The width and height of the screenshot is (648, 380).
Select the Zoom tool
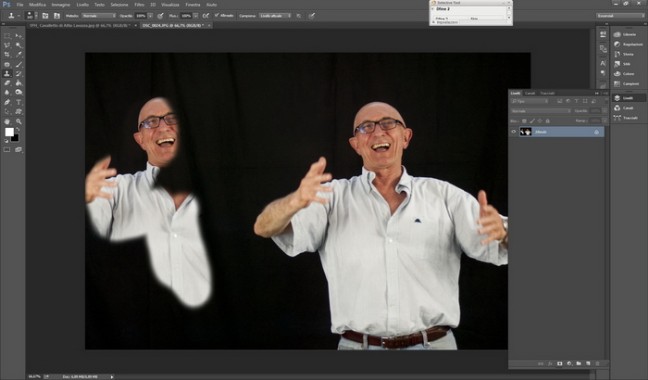tap(19, 121)
